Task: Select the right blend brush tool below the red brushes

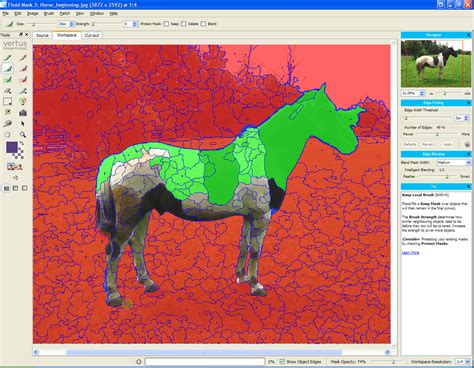Action: 23,90
